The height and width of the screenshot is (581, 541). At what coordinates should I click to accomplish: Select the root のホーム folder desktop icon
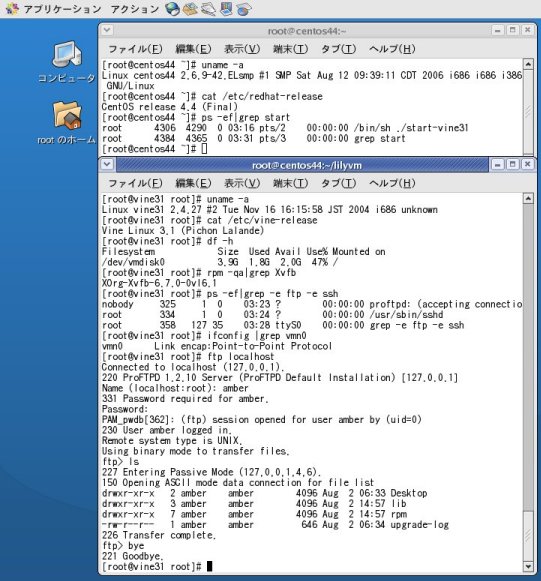tap(66, 123)
